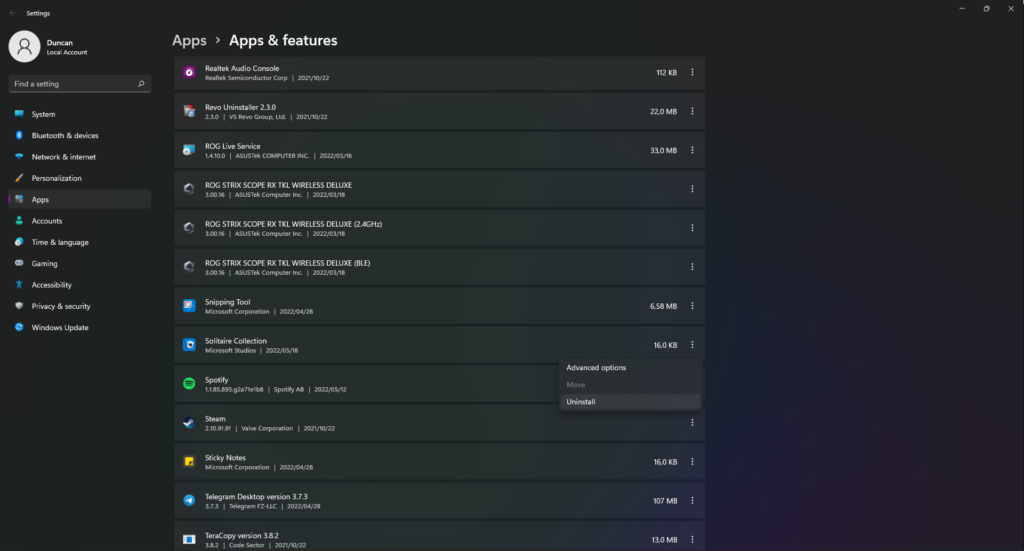Open more options for Steam
The height and width of the screenshot is (551, 1024).
pyautogui.click(x=692, y=423)
